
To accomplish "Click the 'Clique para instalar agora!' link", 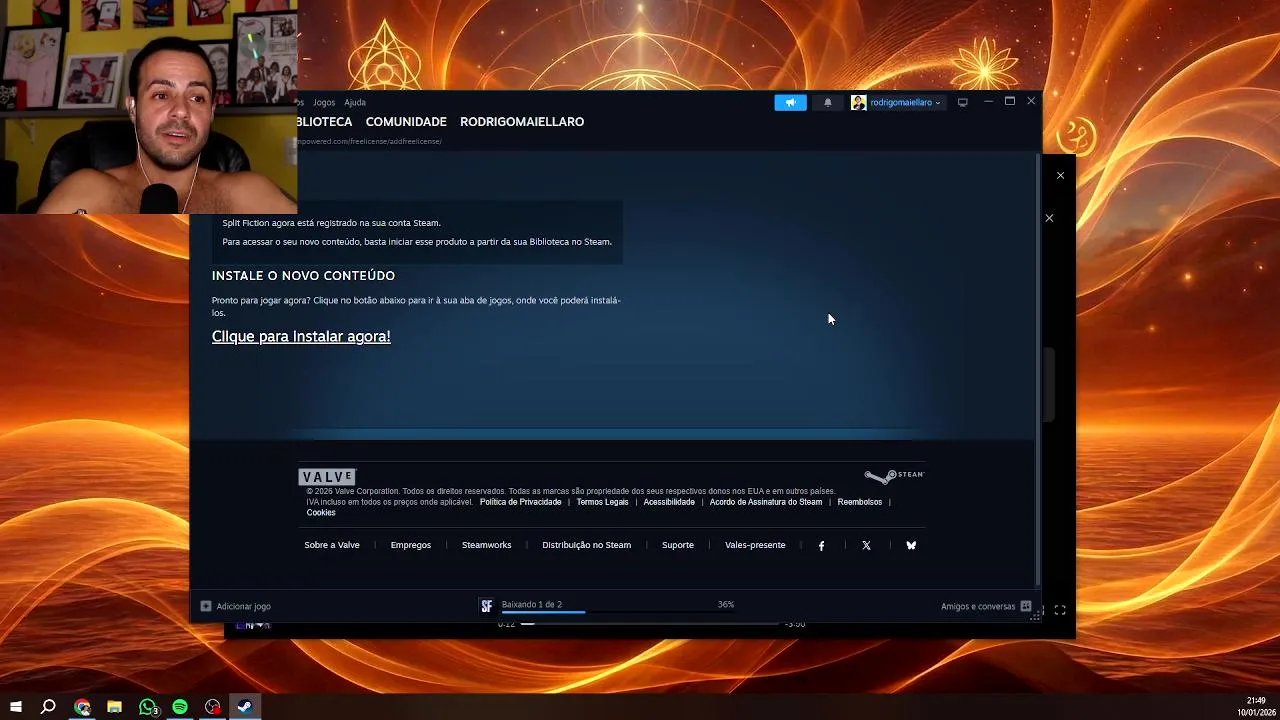I will coord(301,336).
